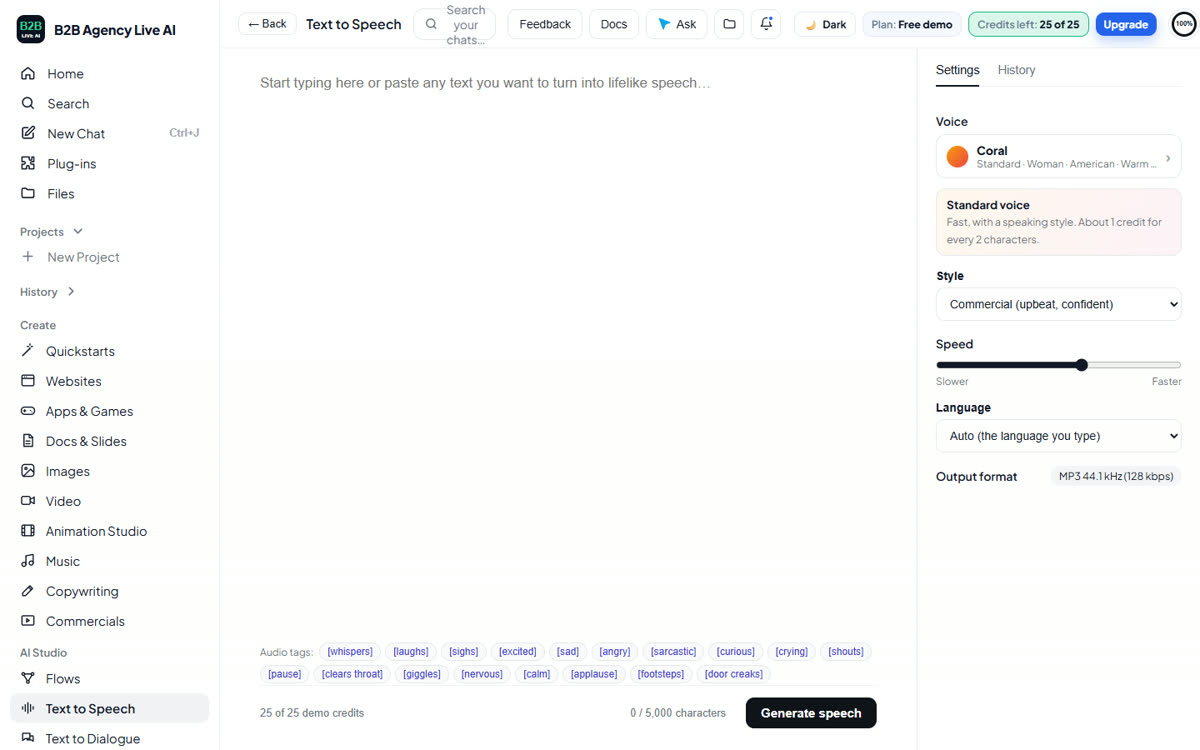Click the Commercials play-screen icon
Viewport: 1200px width, 750px height.
click(28, 621)
